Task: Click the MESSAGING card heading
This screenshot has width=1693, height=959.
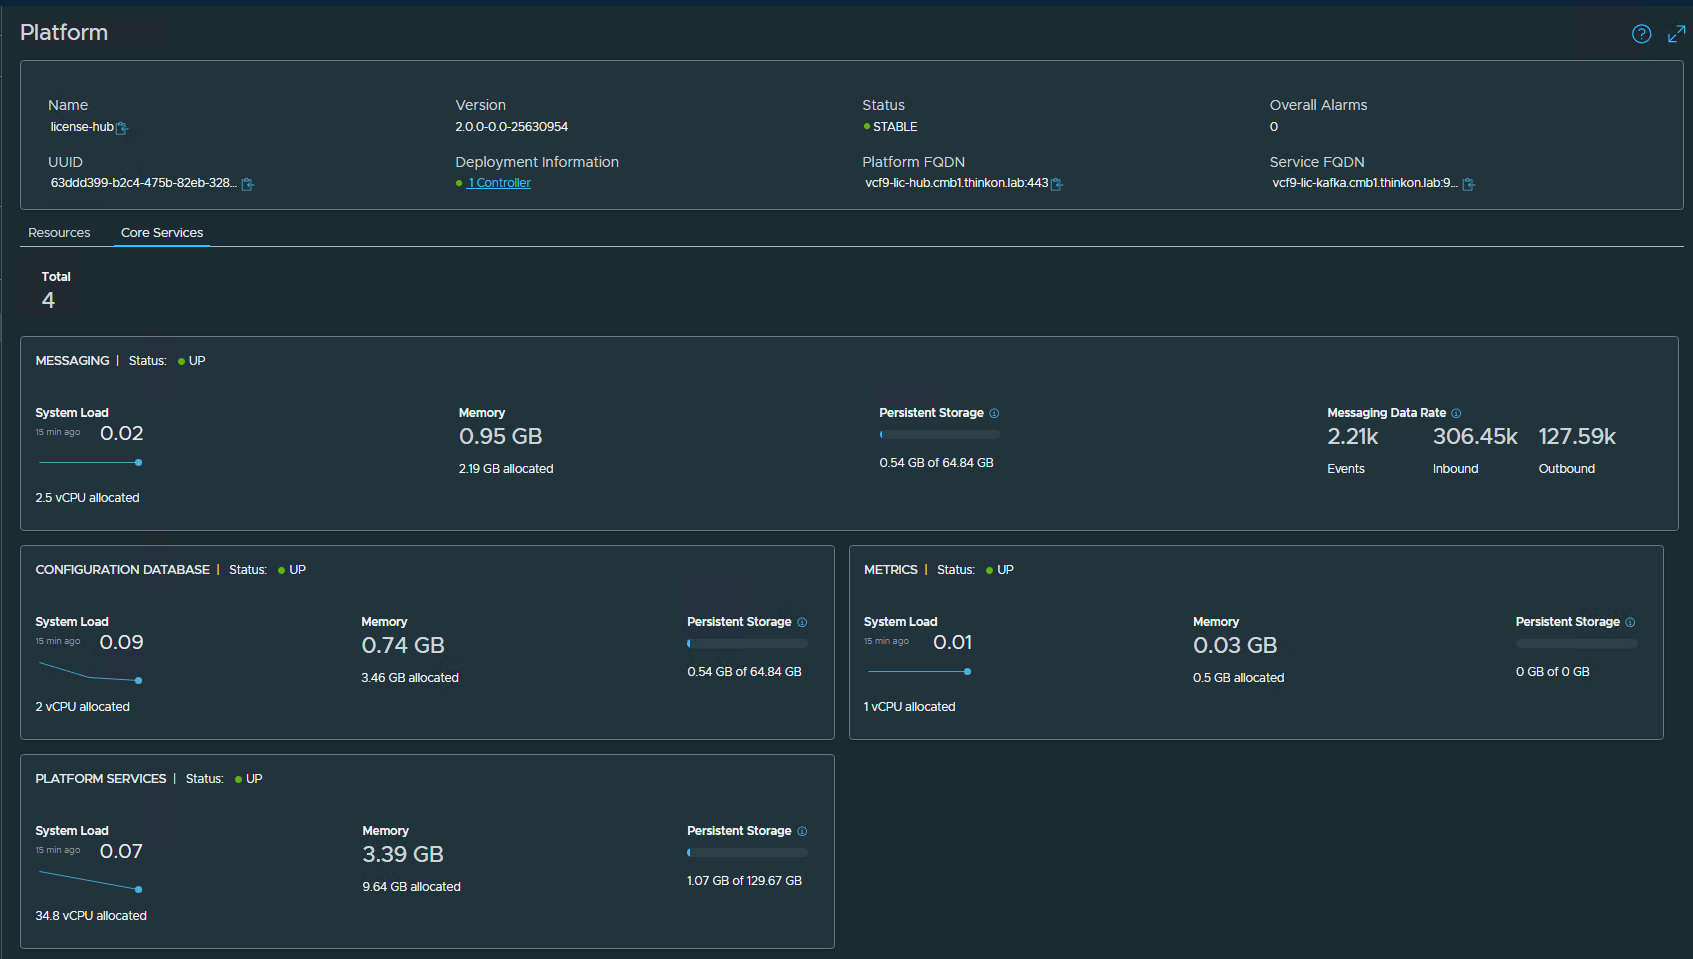Action: pyautogui.click(x=73, y=361)
